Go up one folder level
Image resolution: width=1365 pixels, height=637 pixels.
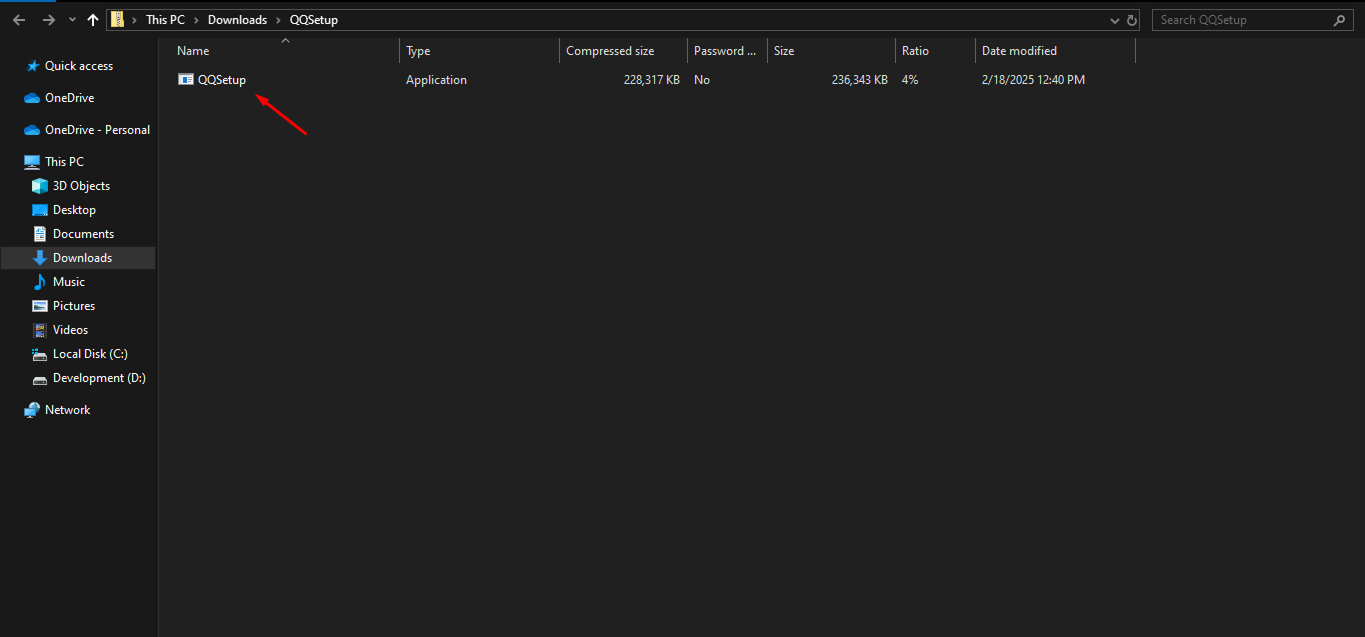(93, 20)
